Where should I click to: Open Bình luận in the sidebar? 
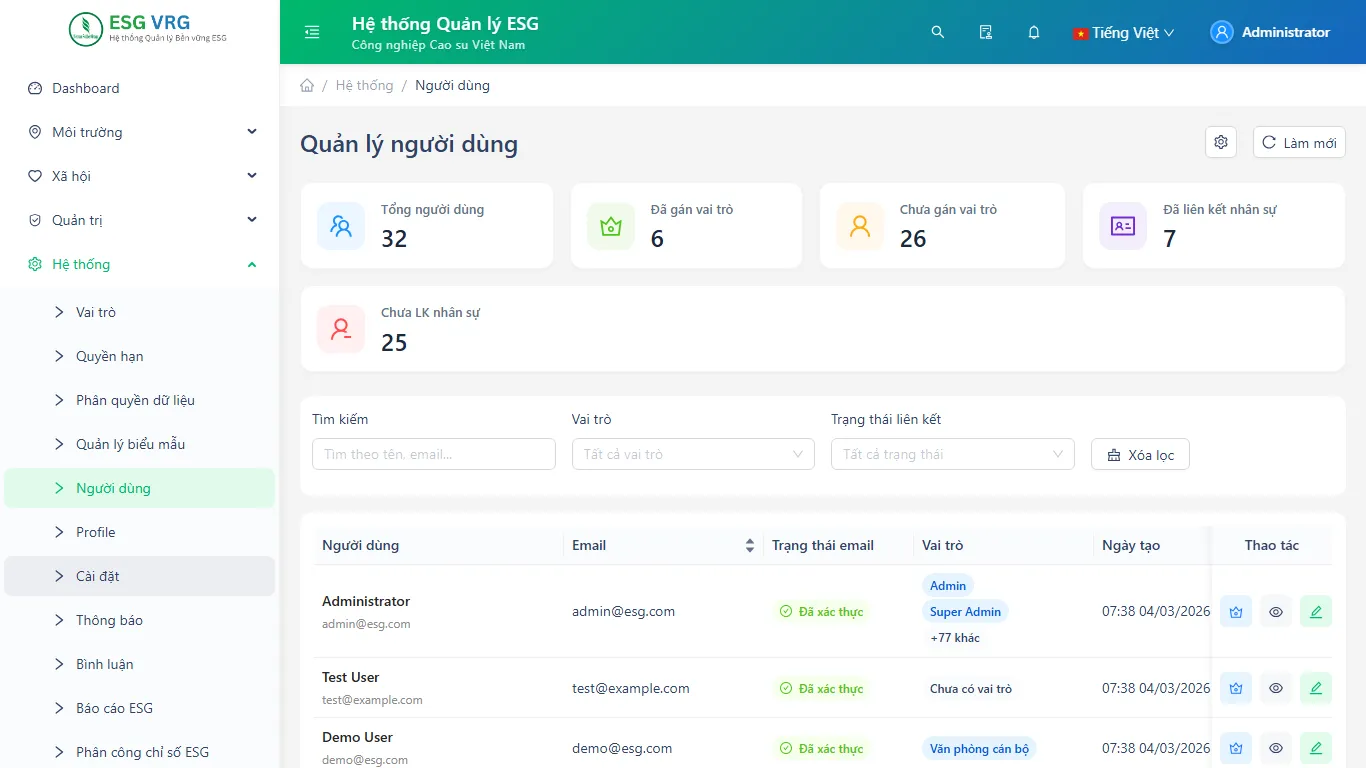(x=140, y=664)
